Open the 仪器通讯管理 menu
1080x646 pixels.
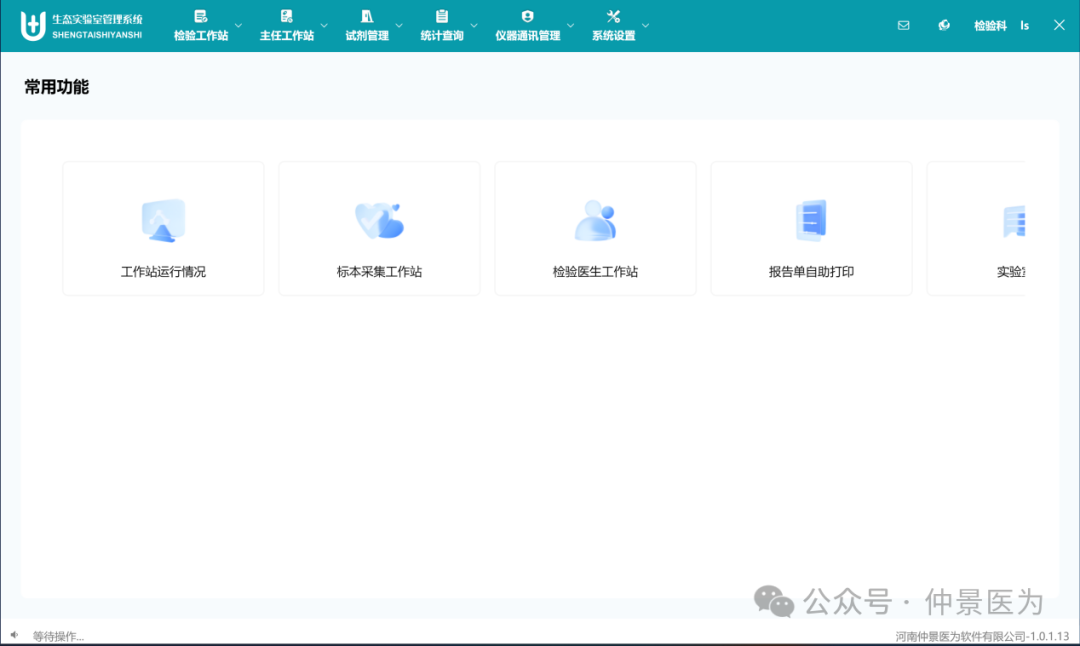tap(527, 26)
